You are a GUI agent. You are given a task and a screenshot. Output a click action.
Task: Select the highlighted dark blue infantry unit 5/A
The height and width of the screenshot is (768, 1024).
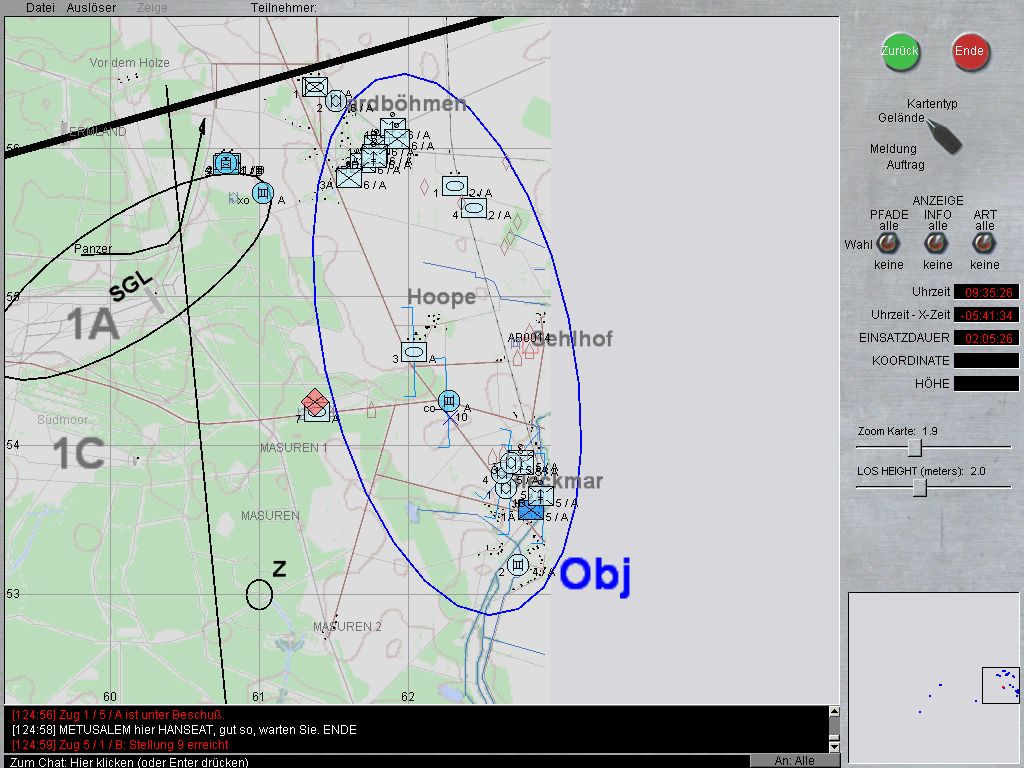(x=530, y=512)
